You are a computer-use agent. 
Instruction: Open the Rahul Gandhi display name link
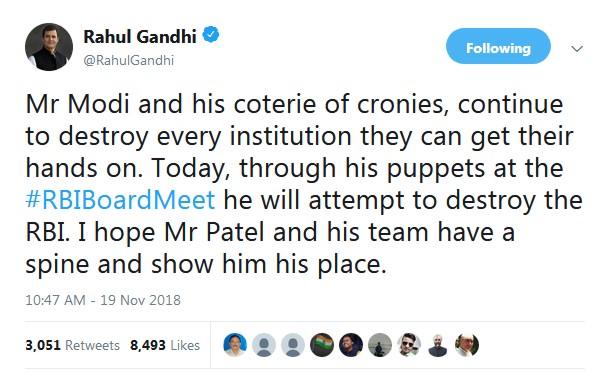[140, 37]
